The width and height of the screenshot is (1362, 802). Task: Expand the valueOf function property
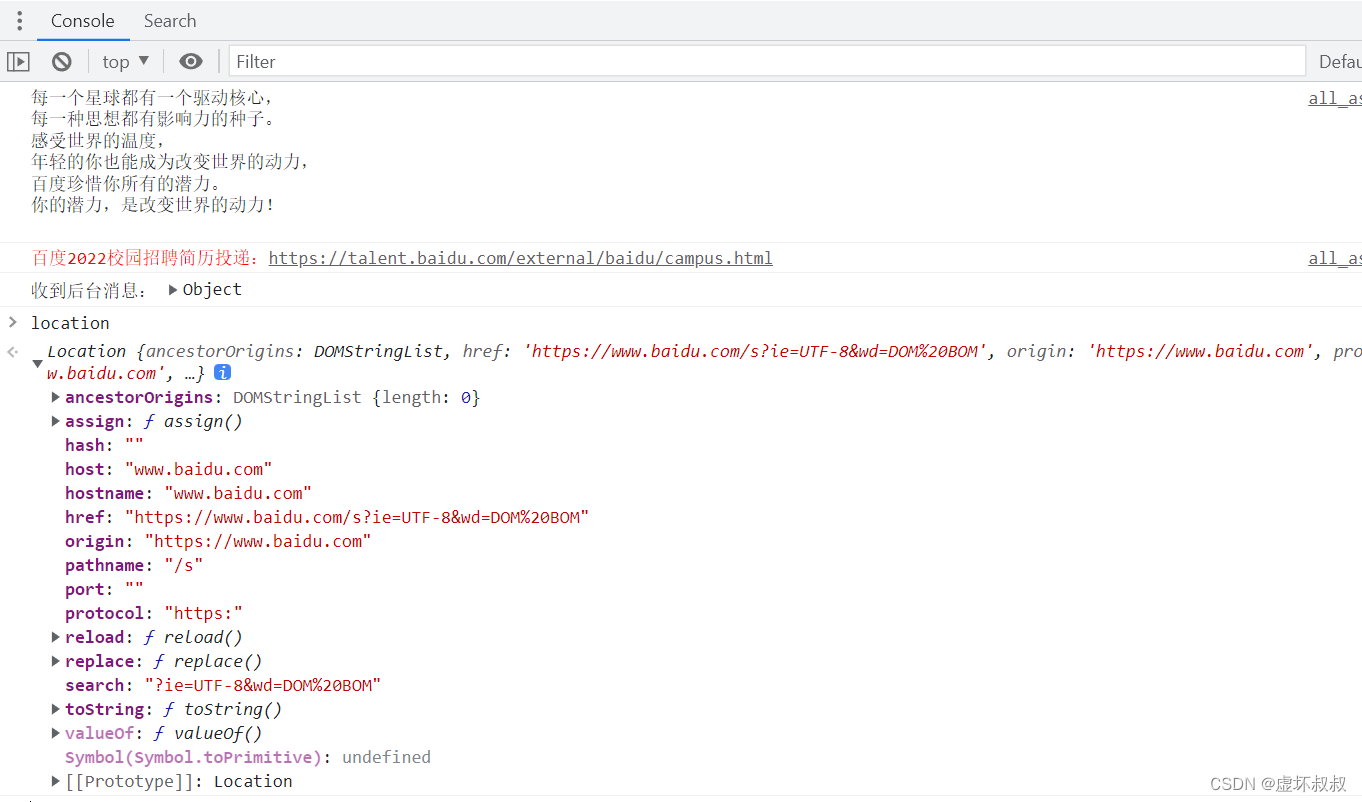click(x=56, y=733)
